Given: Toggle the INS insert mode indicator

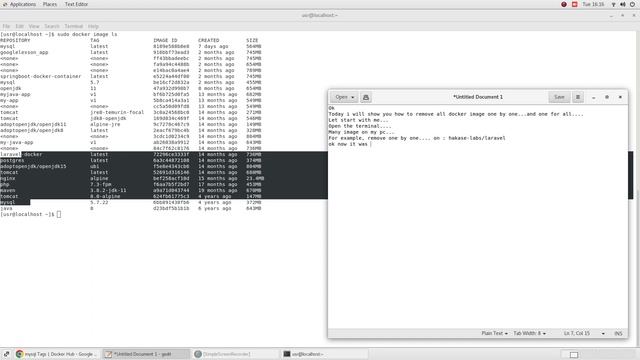Looking at the screenshot, I should tap(618, 333).
